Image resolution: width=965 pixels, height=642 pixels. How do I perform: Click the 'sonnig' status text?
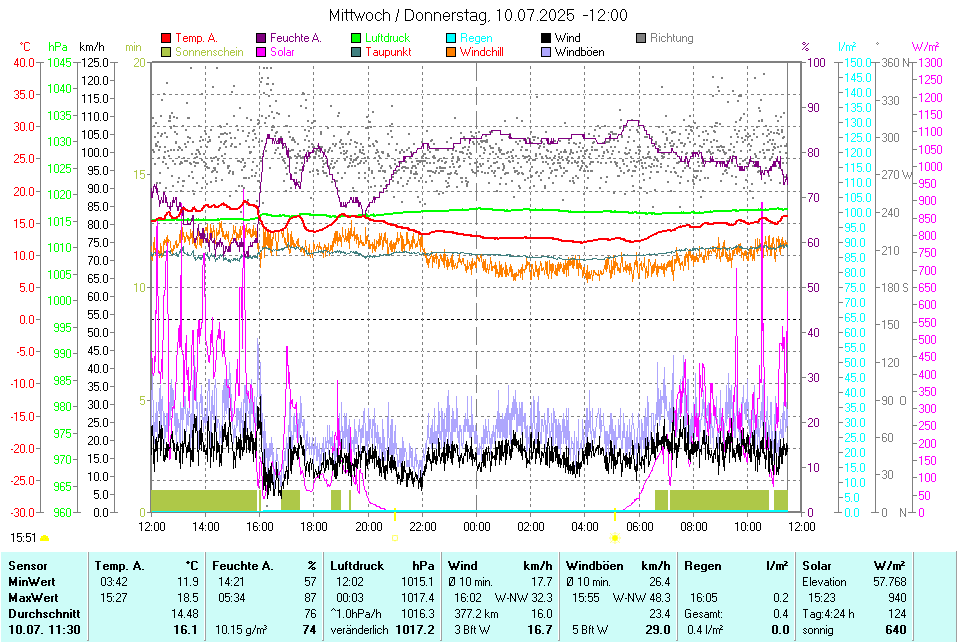[818, 630]
